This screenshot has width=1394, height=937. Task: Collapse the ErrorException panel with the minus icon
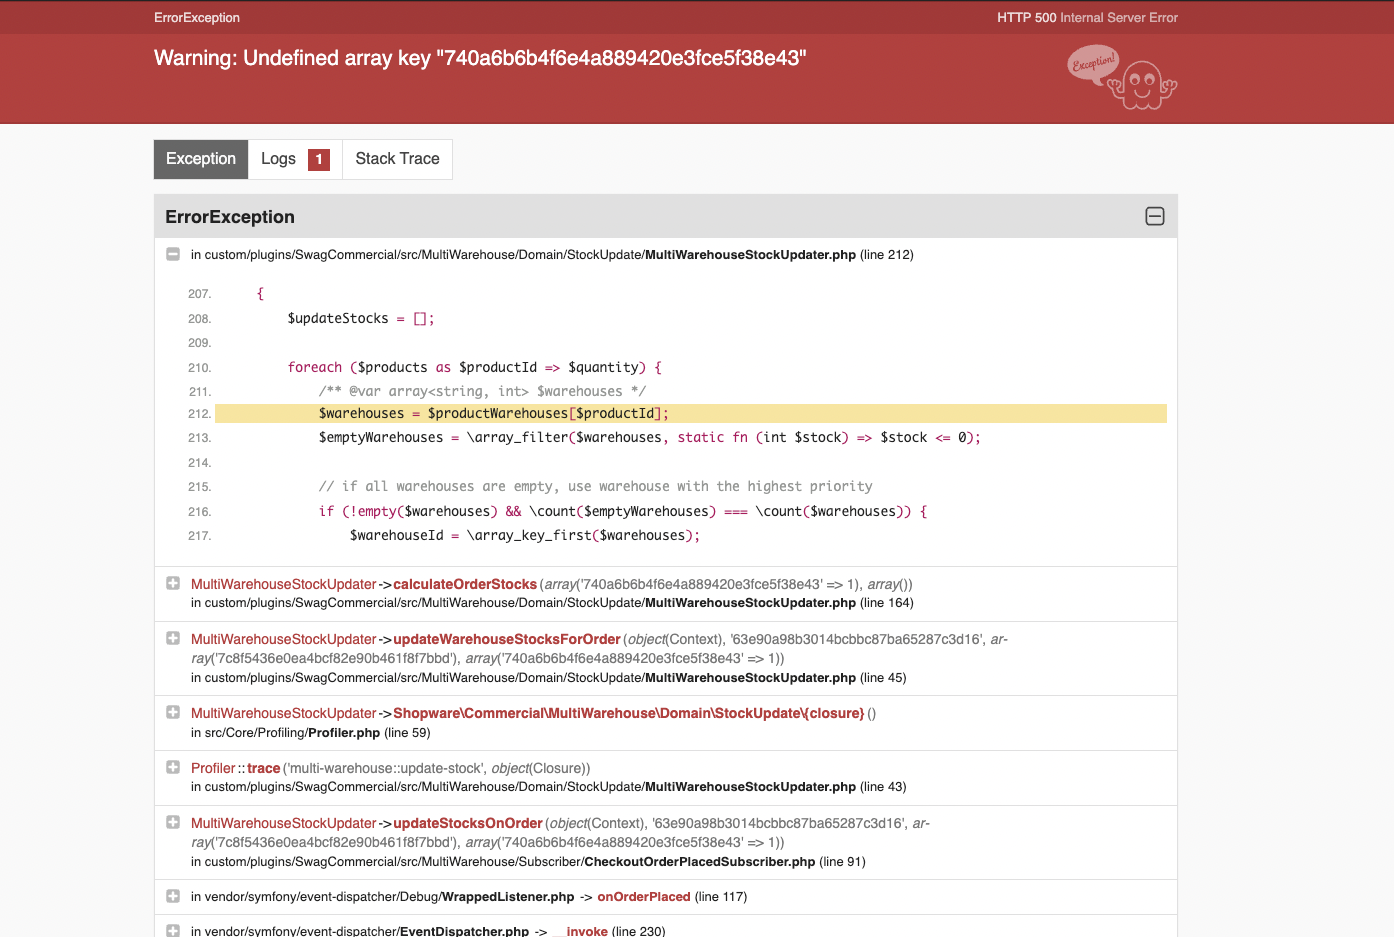[1154, 217]
